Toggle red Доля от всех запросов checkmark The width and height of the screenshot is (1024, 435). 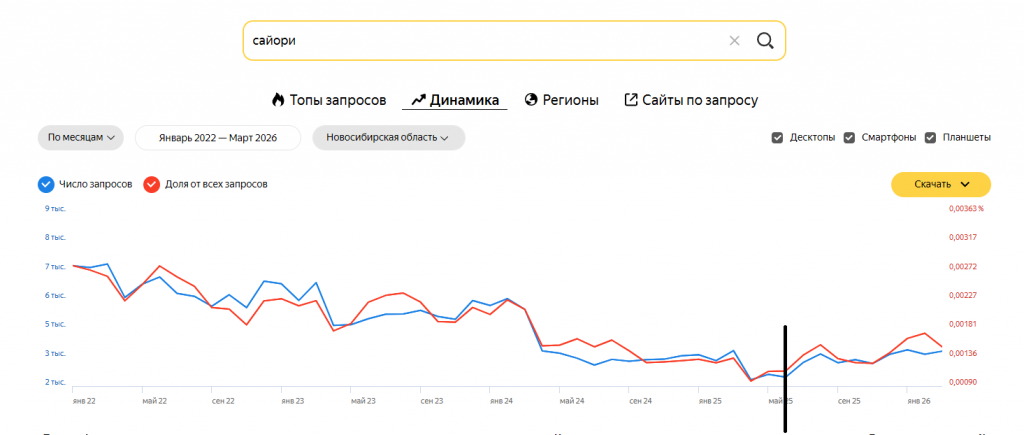tap(152, 184)
